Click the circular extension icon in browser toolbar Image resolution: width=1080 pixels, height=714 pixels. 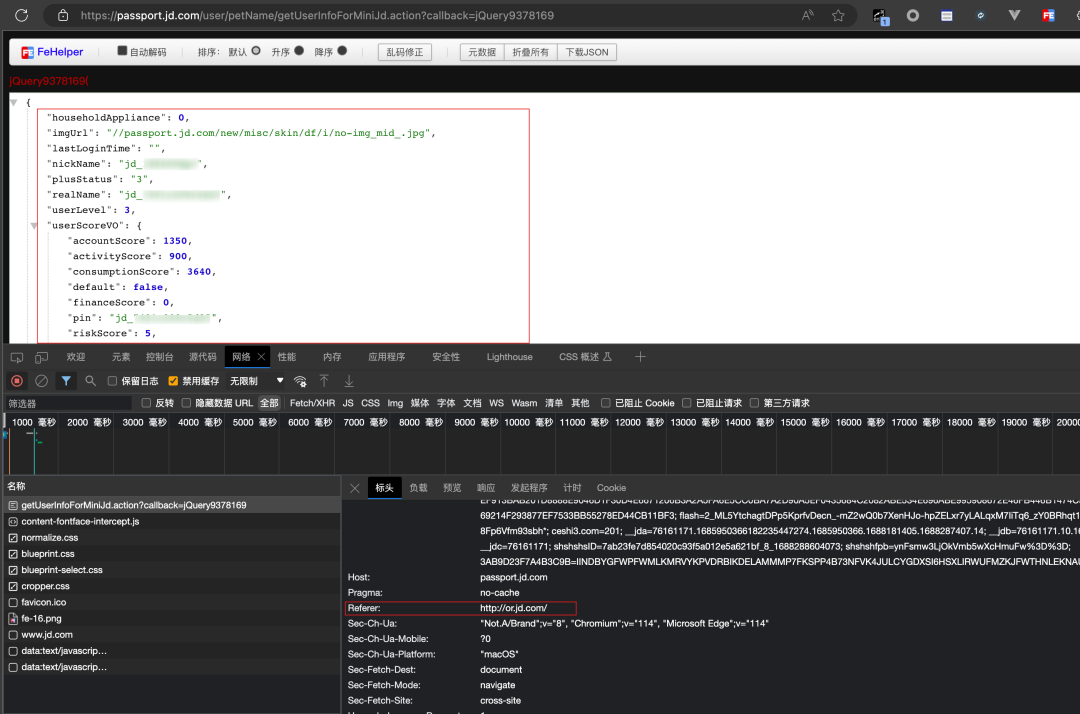pyautogui.click(x=913, y=15)
